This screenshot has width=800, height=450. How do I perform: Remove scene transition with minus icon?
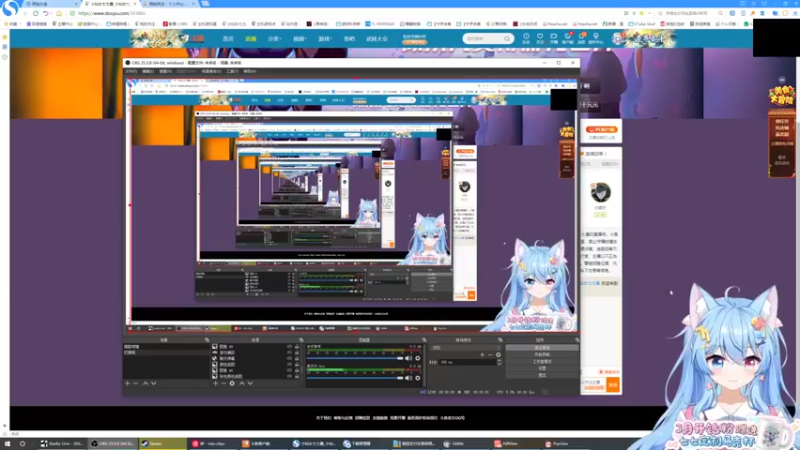click(490, 355)
